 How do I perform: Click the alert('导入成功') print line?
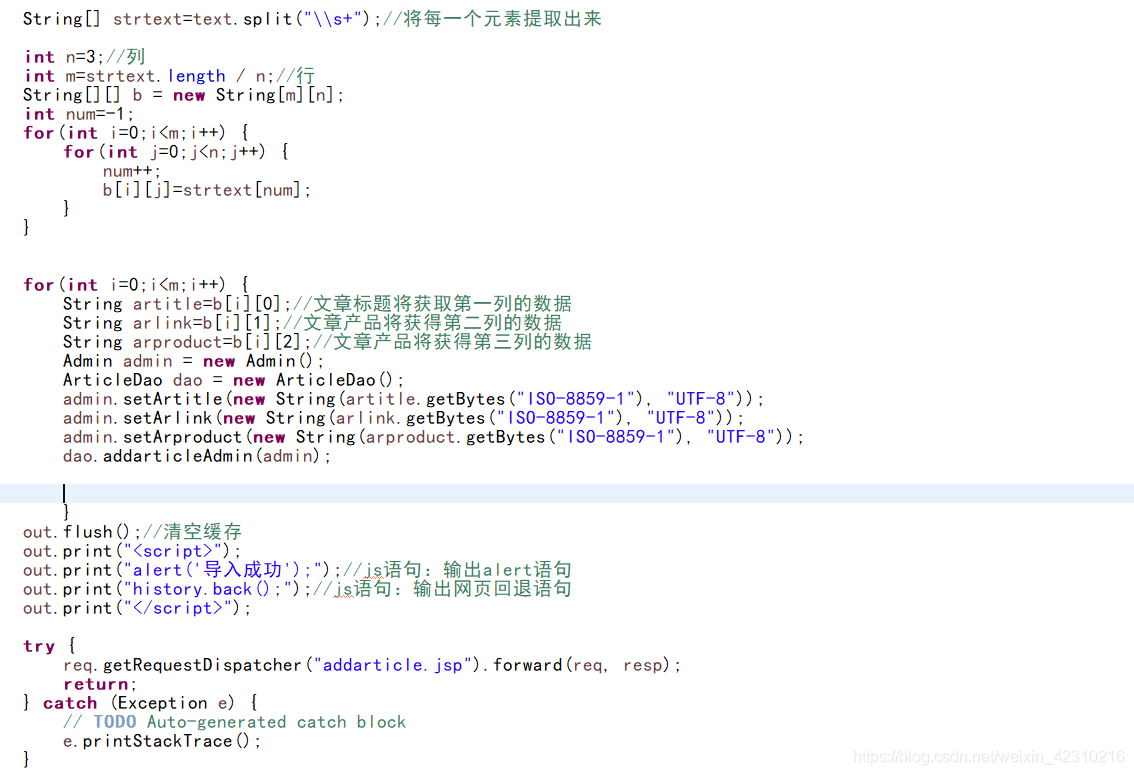(297, 570)
